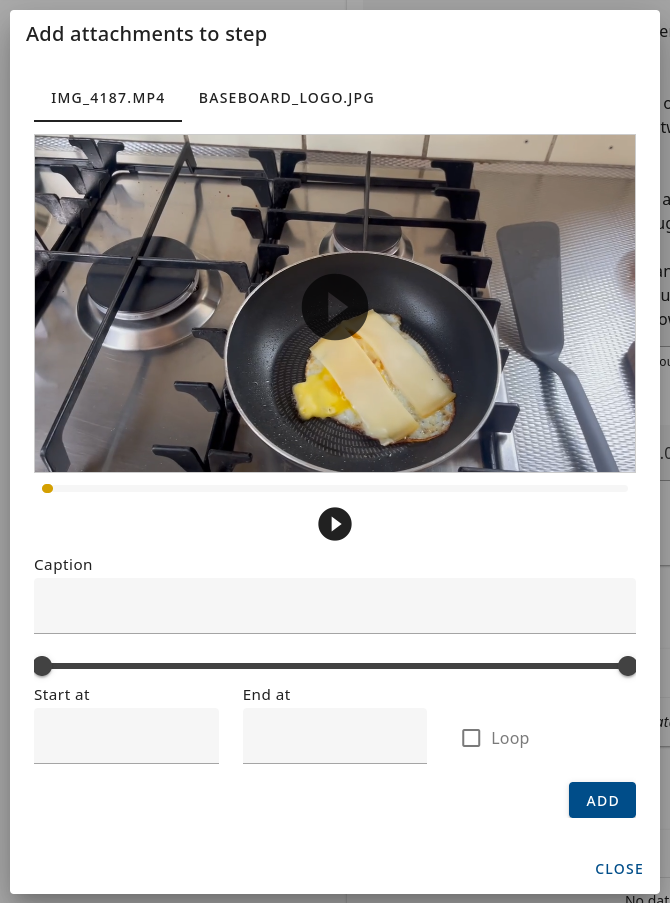670x903 pixels.
Task: Close the attachments dialog via CLOSE
Action: tap(619, 868)
